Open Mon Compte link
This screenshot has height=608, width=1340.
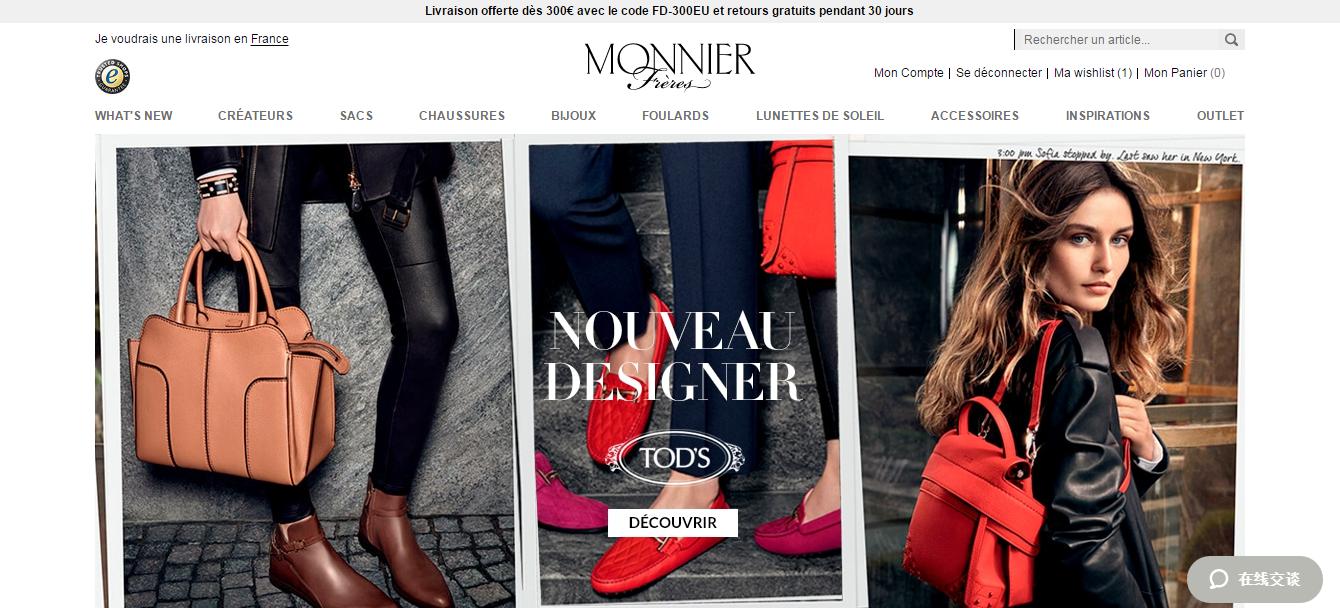[x=909, y=73]
